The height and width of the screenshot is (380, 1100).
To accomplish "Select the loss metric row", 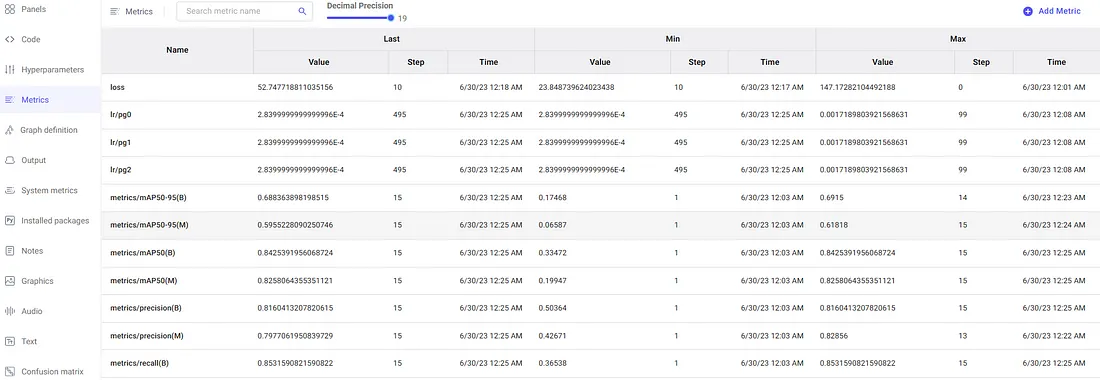I will [x=601, y=88].
